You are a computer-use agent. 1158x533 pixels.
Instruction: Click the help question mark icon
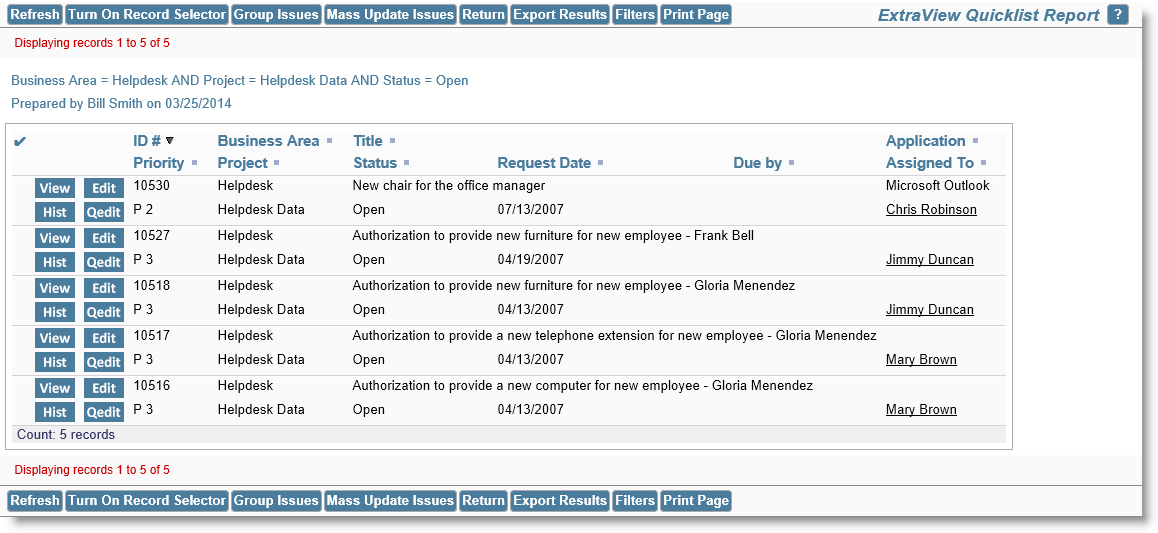[1118, 15]
